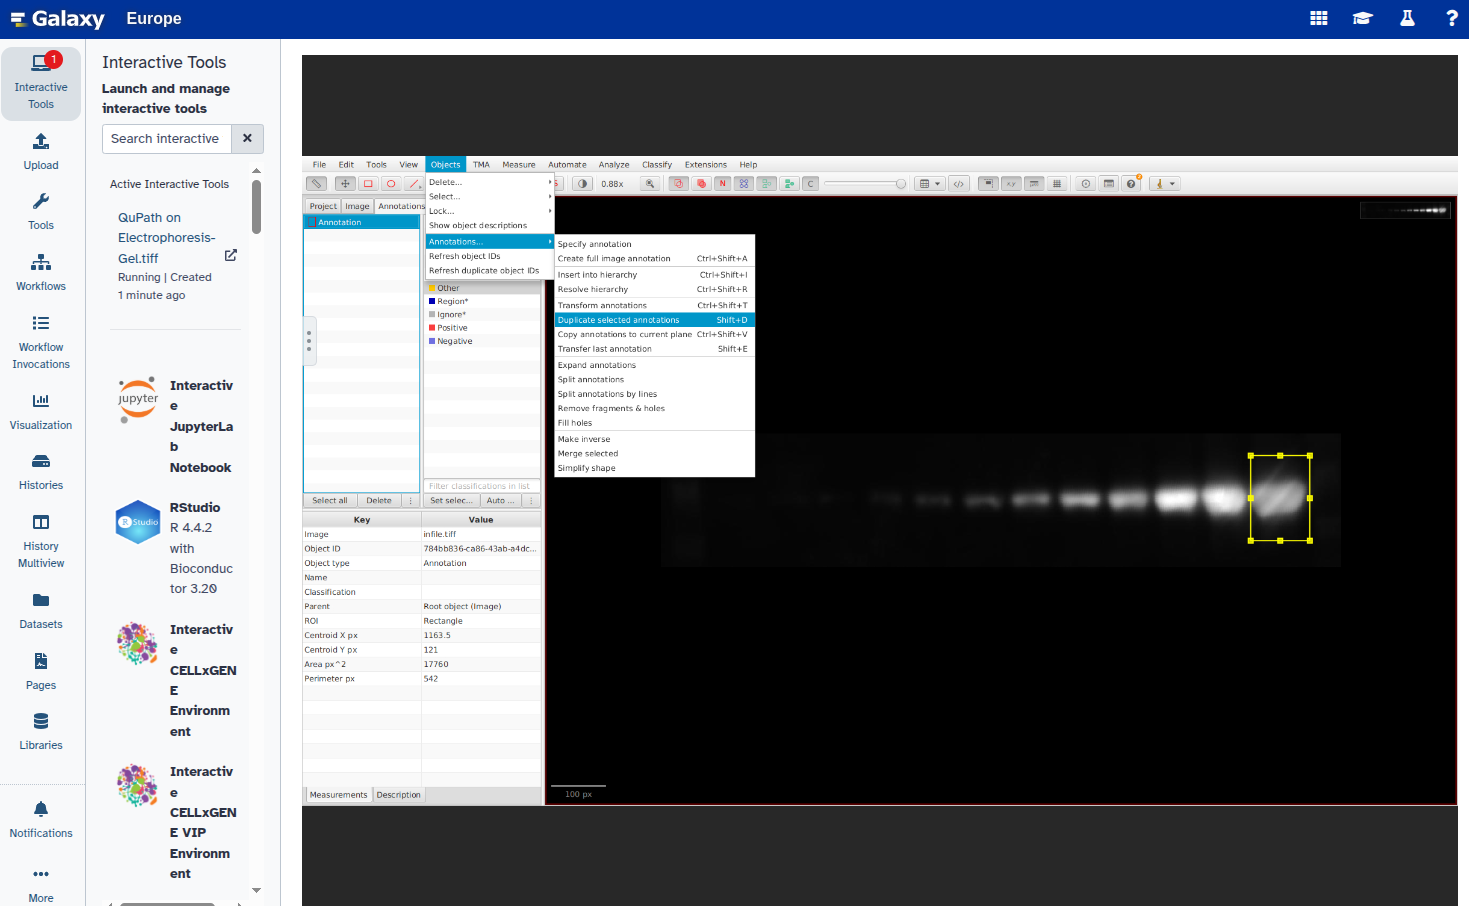Adjust the opacity slider in toolbar
This screenshot has width=1469, height=906.
pyautogui.click(x=865, y=184)
